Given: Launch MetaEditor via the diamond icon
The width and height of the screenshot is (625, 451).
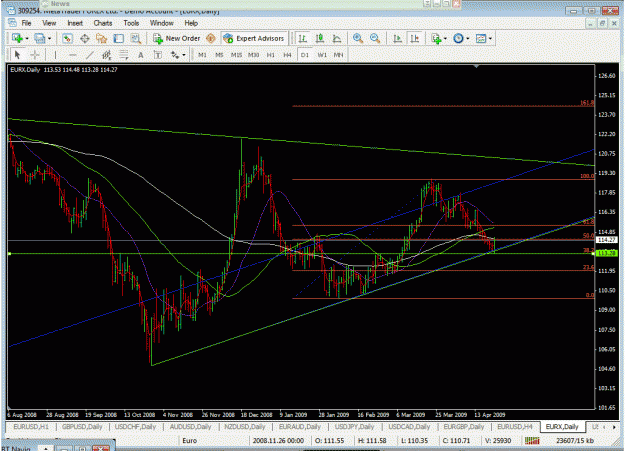Looking at the screenshot, I should (211, 38).
